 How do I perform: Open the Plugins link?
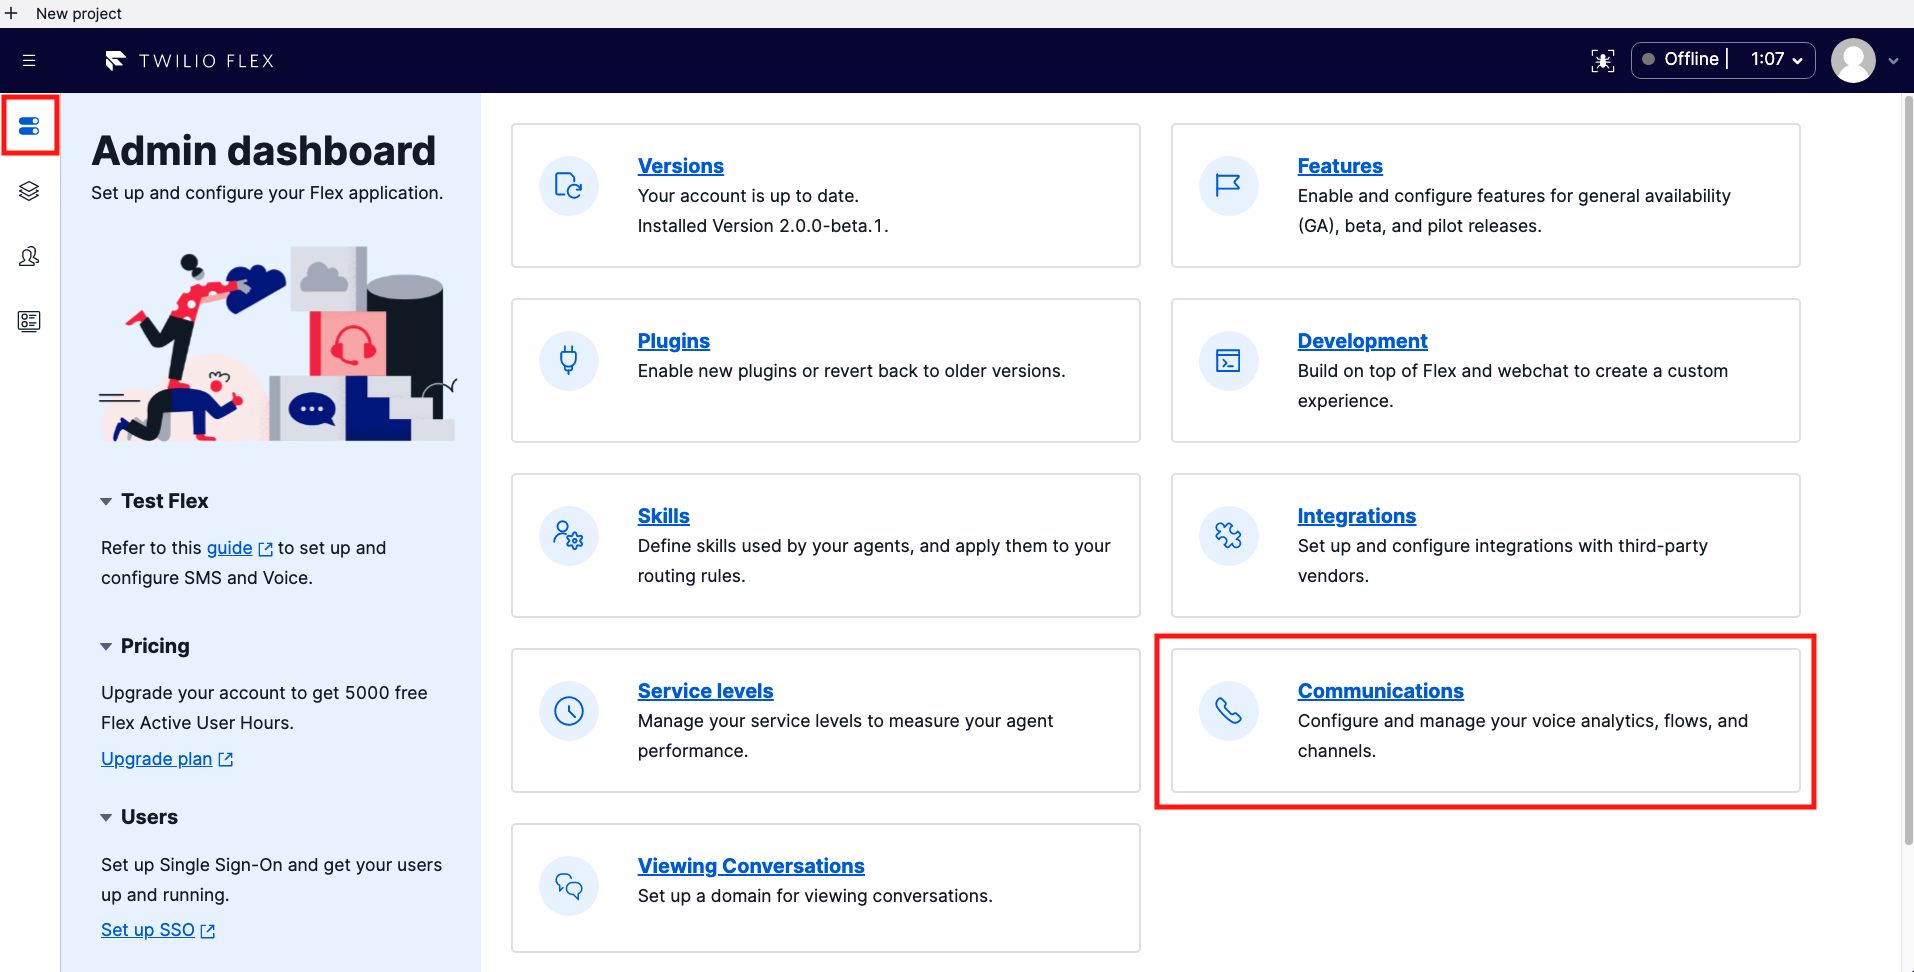pos(674,341)
